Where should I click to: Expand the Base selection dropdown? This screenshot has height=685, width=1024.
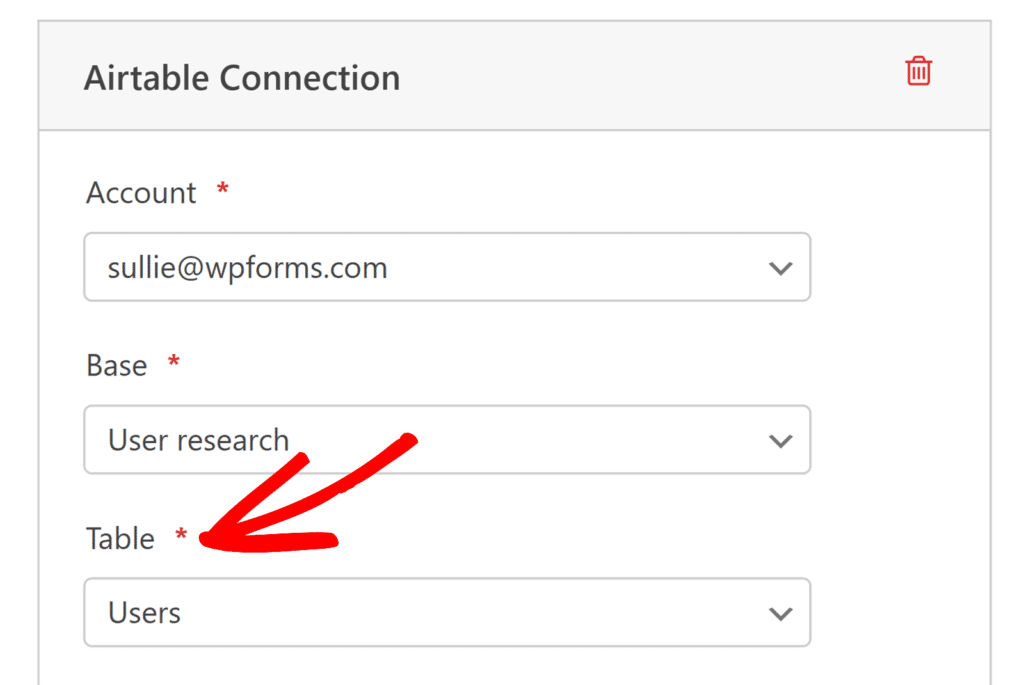point(447,440)
